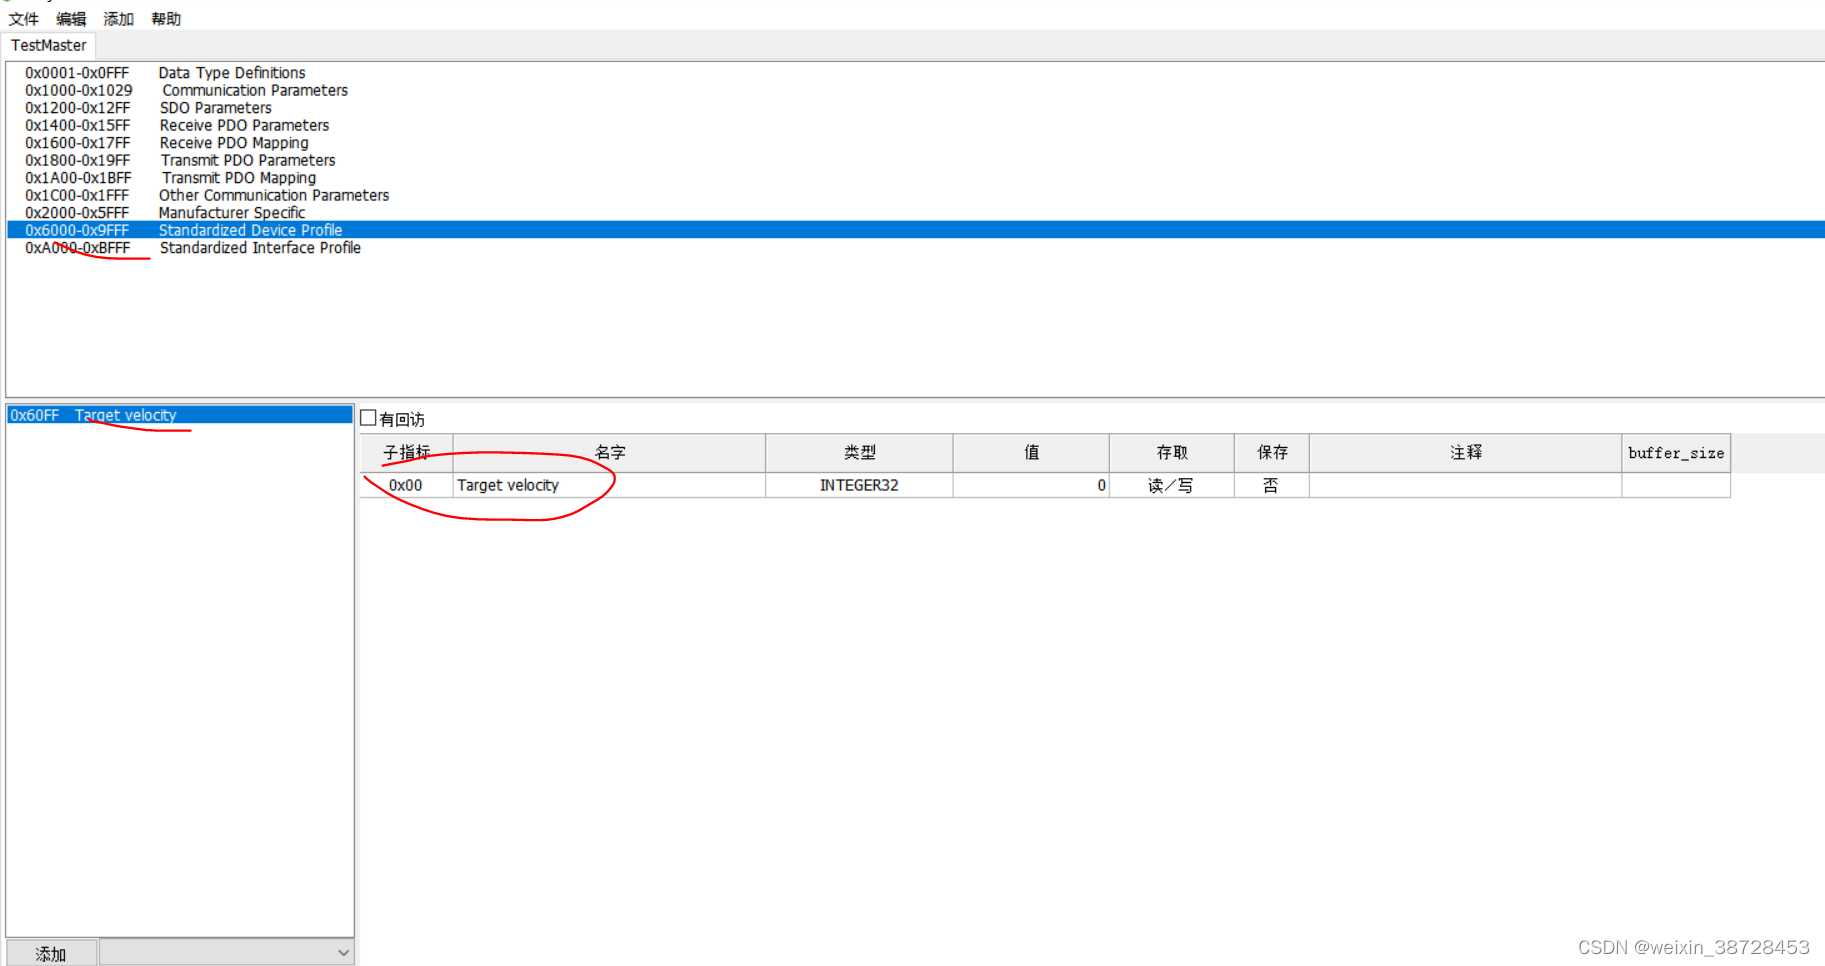The height and width of the screenshot is (966, 1825).
Task: Click the buffer_size column header
Action: 1676,453
